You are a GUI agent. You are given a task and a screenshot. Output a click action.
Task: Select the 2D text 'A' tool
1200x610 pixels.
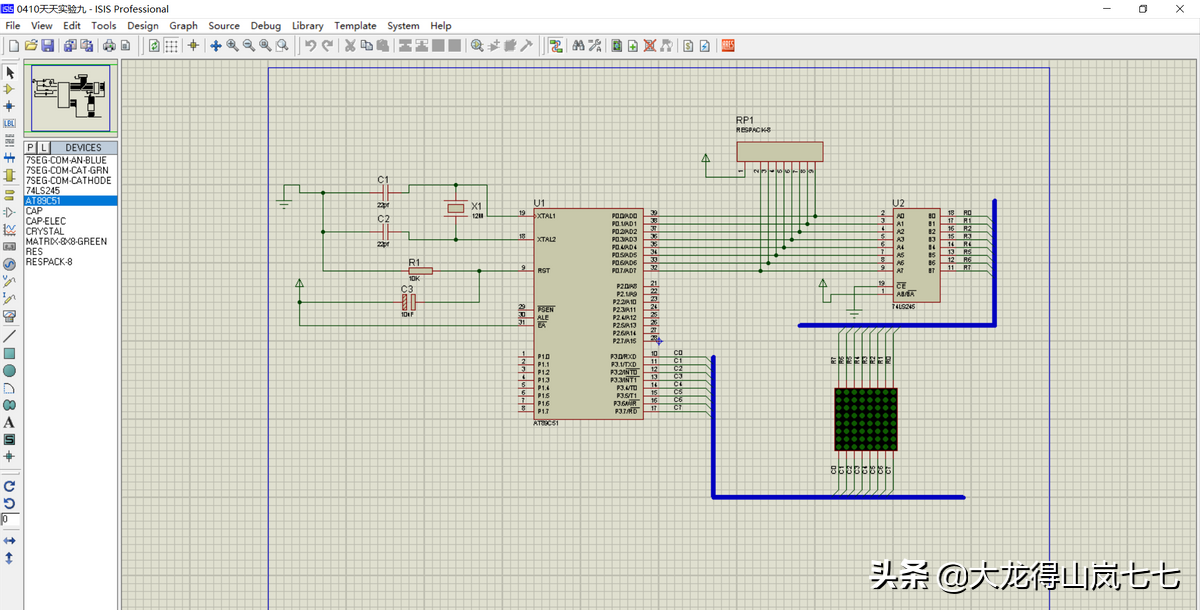[9, 423]
